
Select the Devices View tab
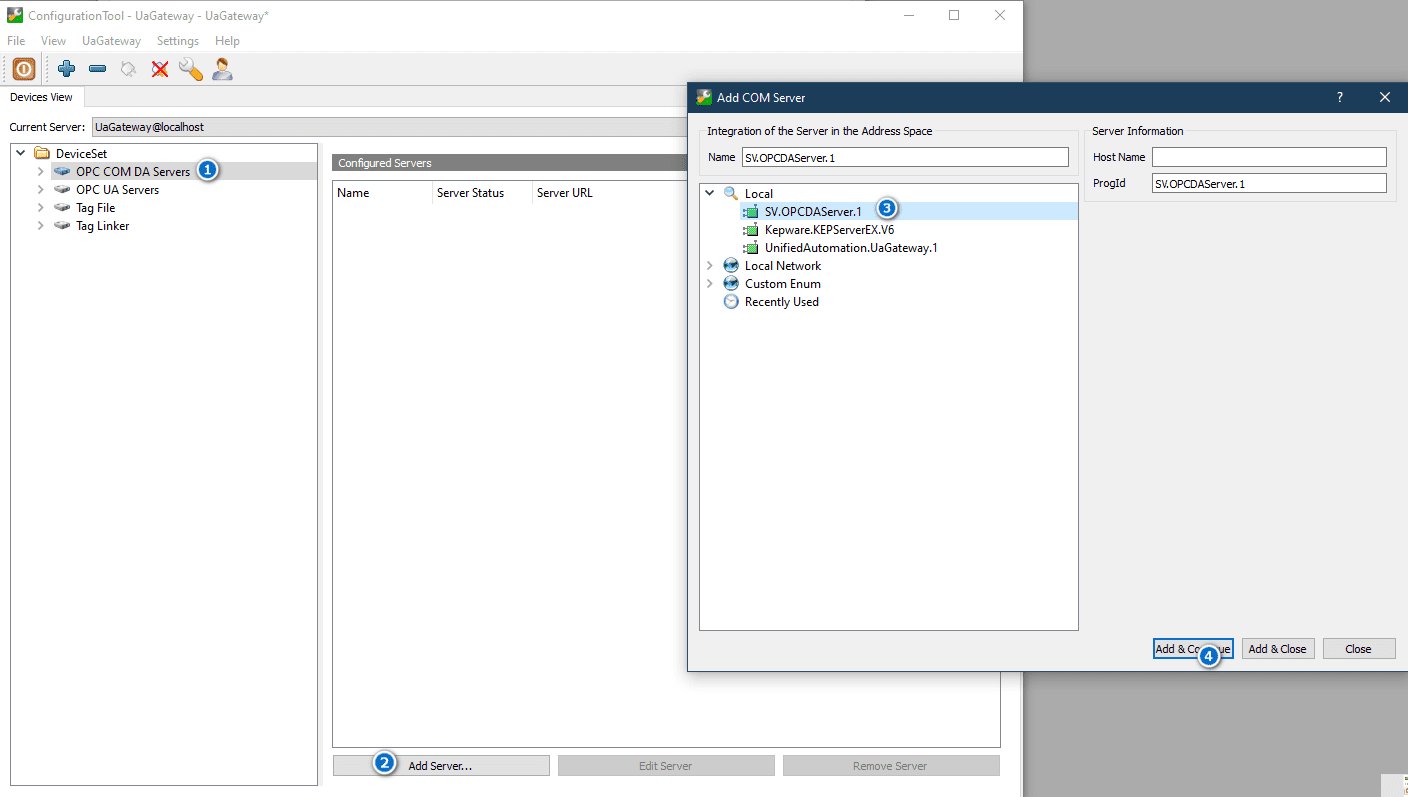[42, 97]
